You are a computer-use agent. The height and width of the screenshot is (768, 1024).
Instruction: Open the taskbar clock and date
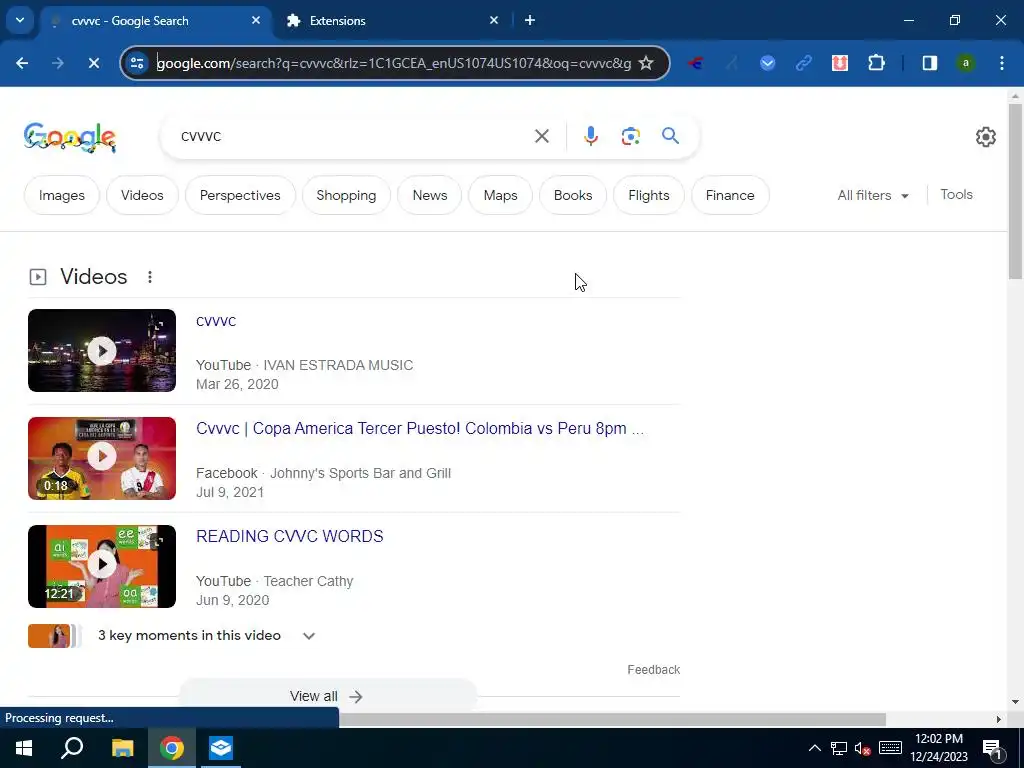[x=939, y=748]
